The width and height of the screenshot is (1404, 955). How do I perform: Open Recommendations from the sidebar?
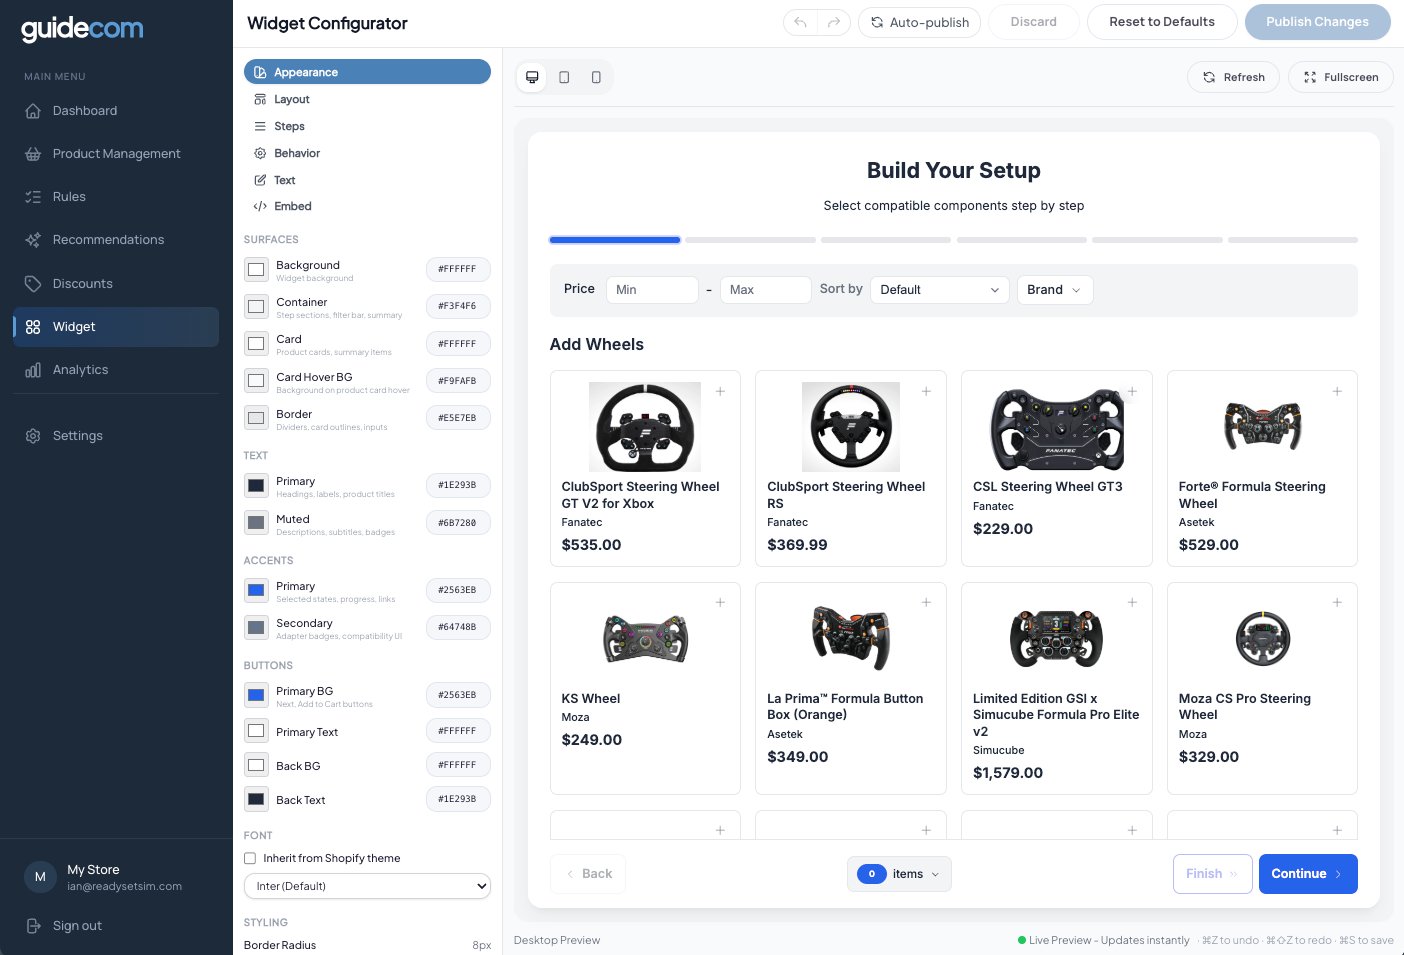click(x=108, y=239)
